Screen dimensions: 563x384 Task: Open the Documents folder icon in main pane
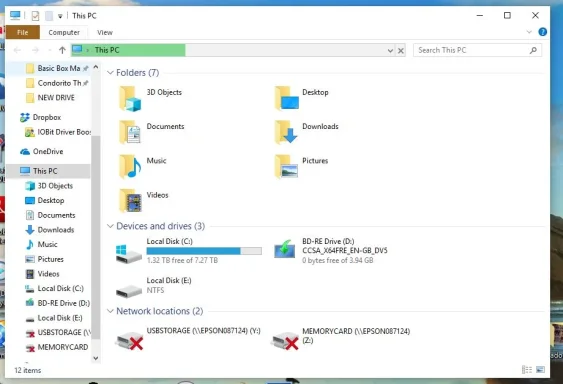[130, 132]
